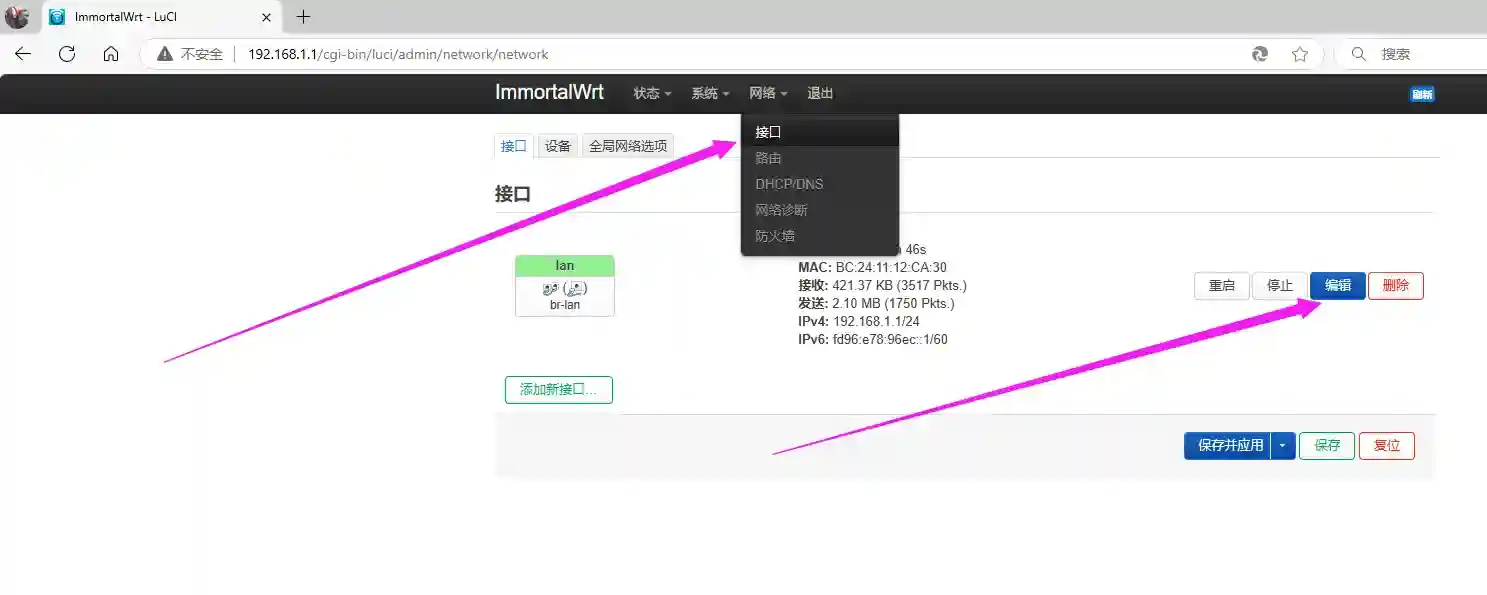This screenshot has width=1487, height=595.
Task: Click the 不安全 security warning icon
Action: click(x=164, y=54)
